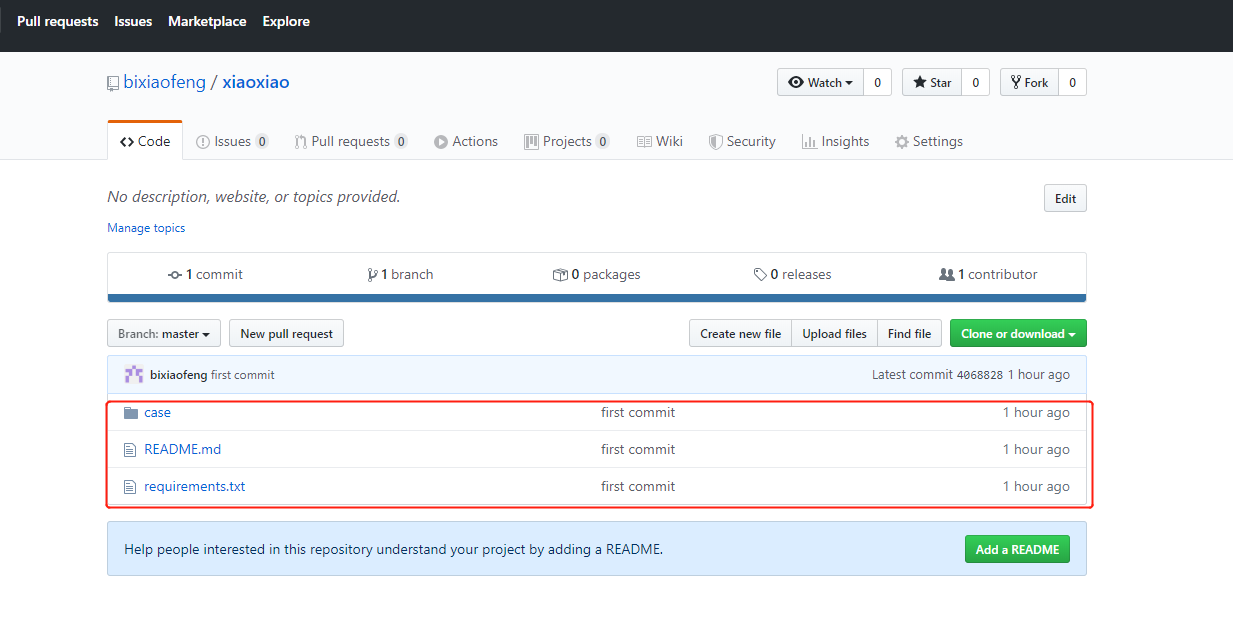Viewport: 1233px width, 617px height.
Task: Click the case folder icon
Action: 130,413
